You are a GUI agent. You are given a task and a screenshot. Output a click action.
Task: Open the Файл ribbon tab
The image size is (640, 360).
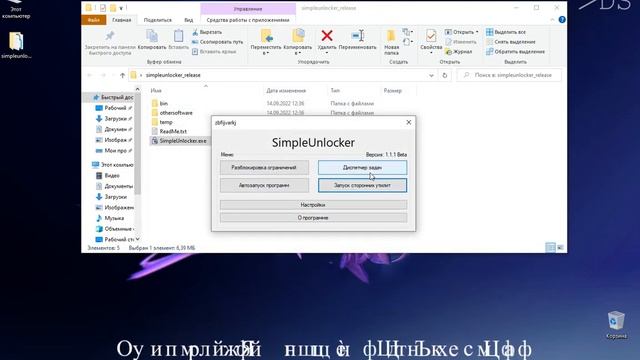coord(93,20)
